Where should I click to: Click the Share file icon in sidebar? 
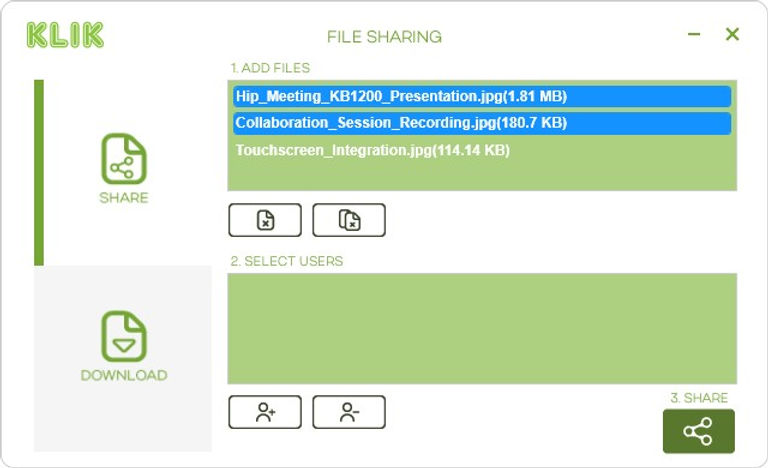pos(124,159)
